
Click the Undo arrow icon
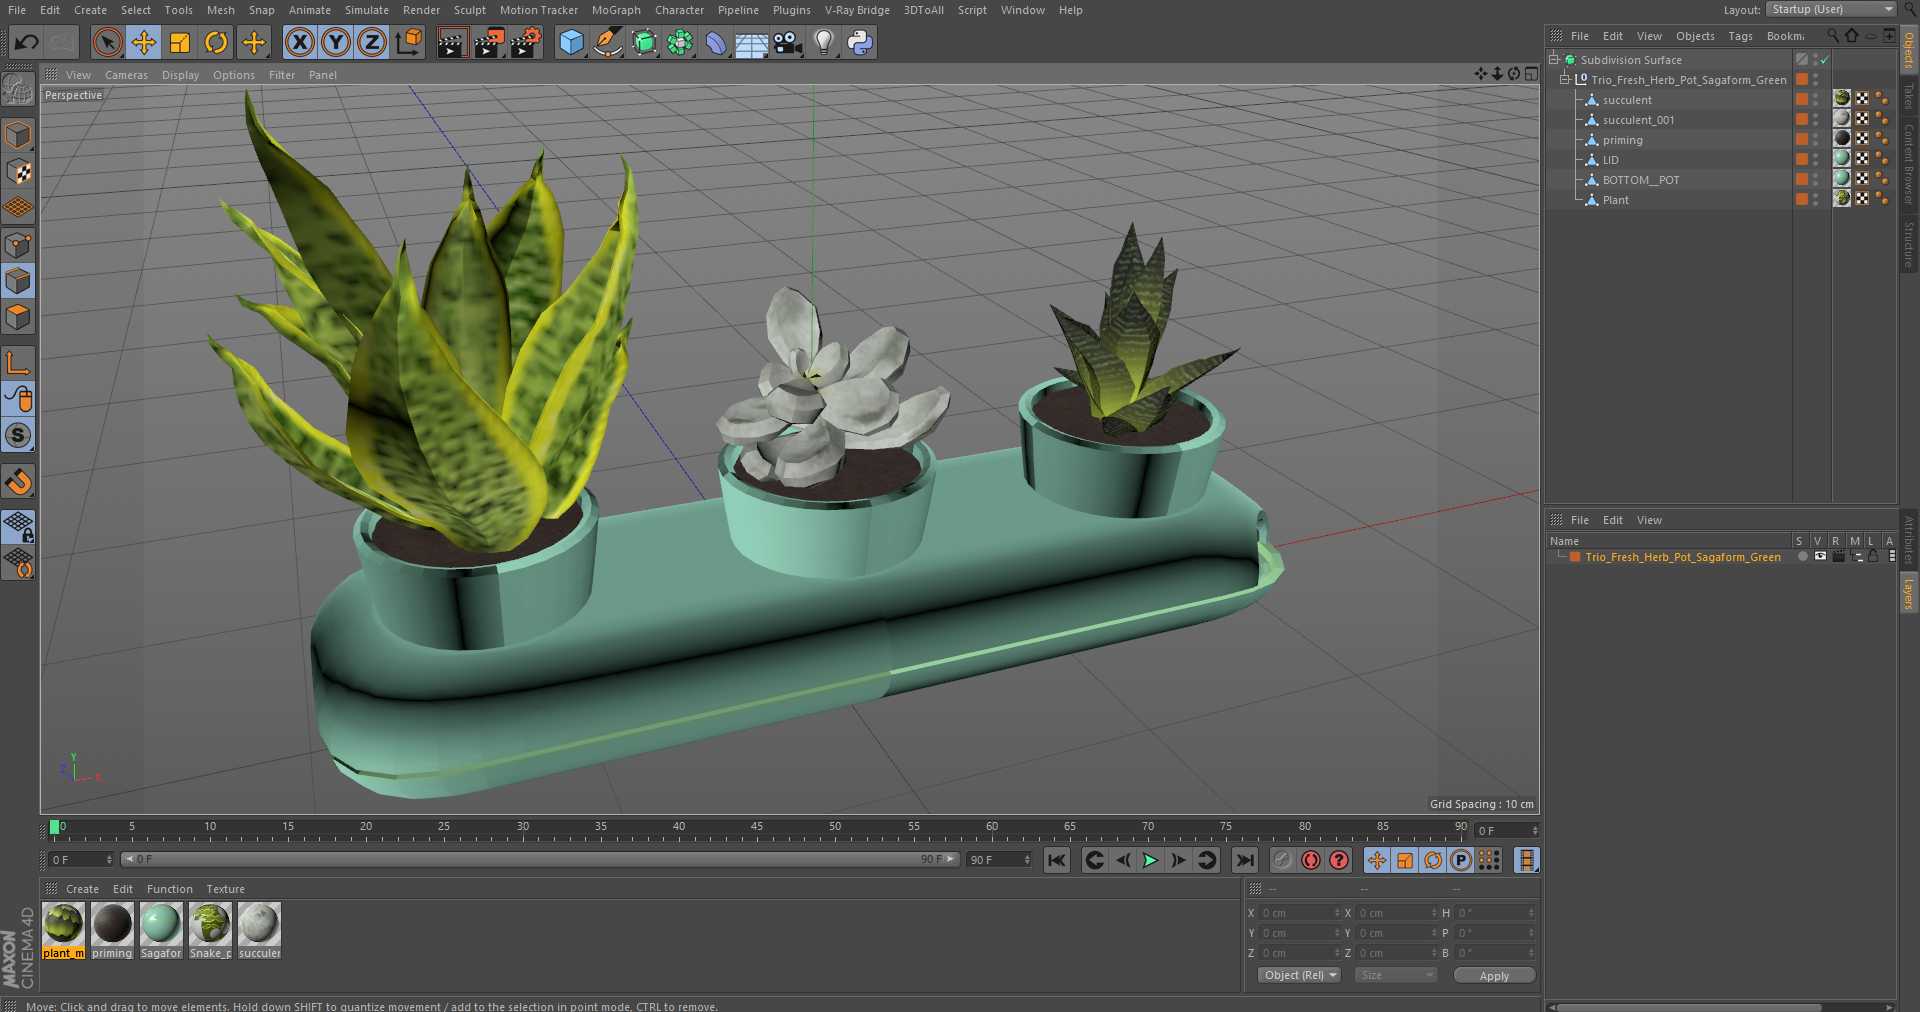(x=27, y=42)
